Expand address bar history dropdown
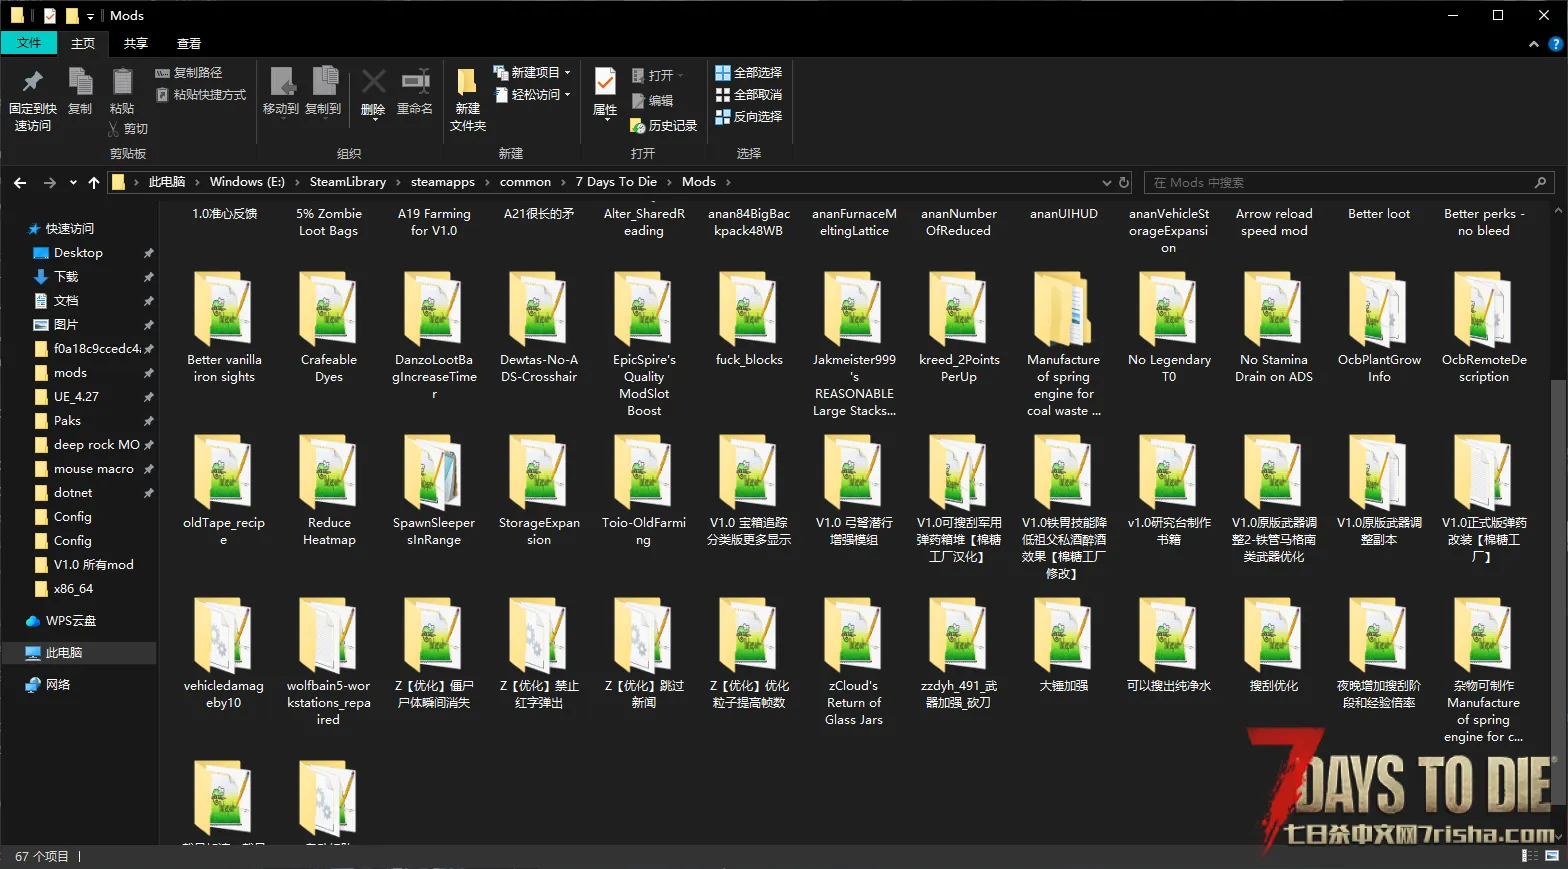The image size is (1568, 869). 1106,182
